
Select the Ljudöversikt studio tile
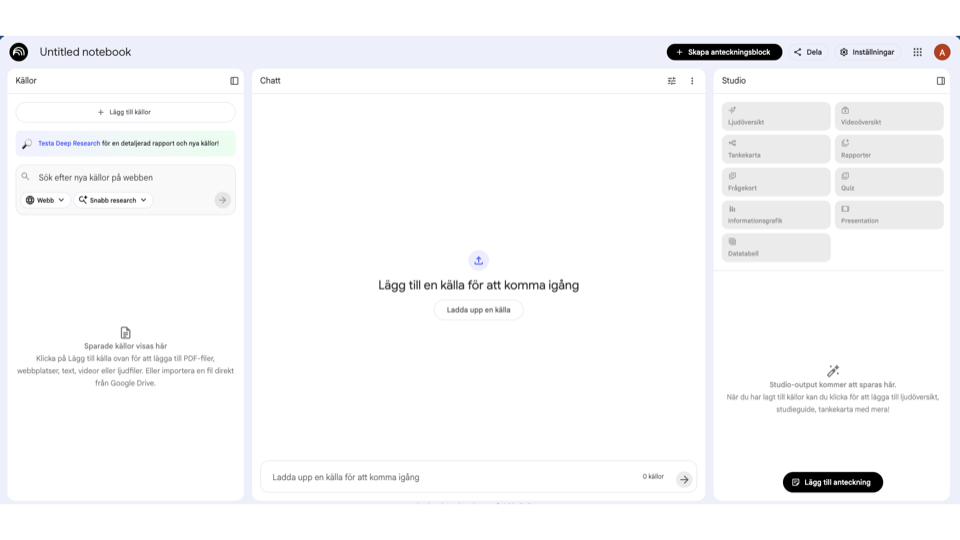(776, 116)
